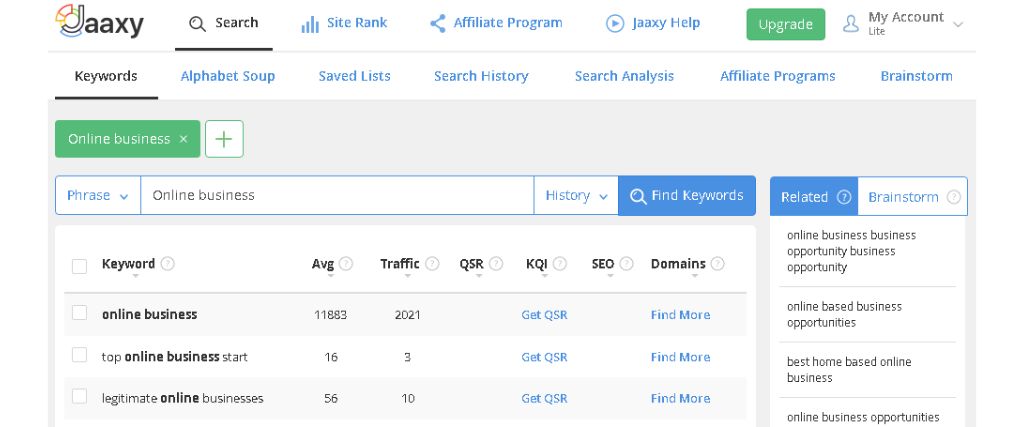
Task: Click the Search magnifier icon in top nav
Action: [197, 24]
